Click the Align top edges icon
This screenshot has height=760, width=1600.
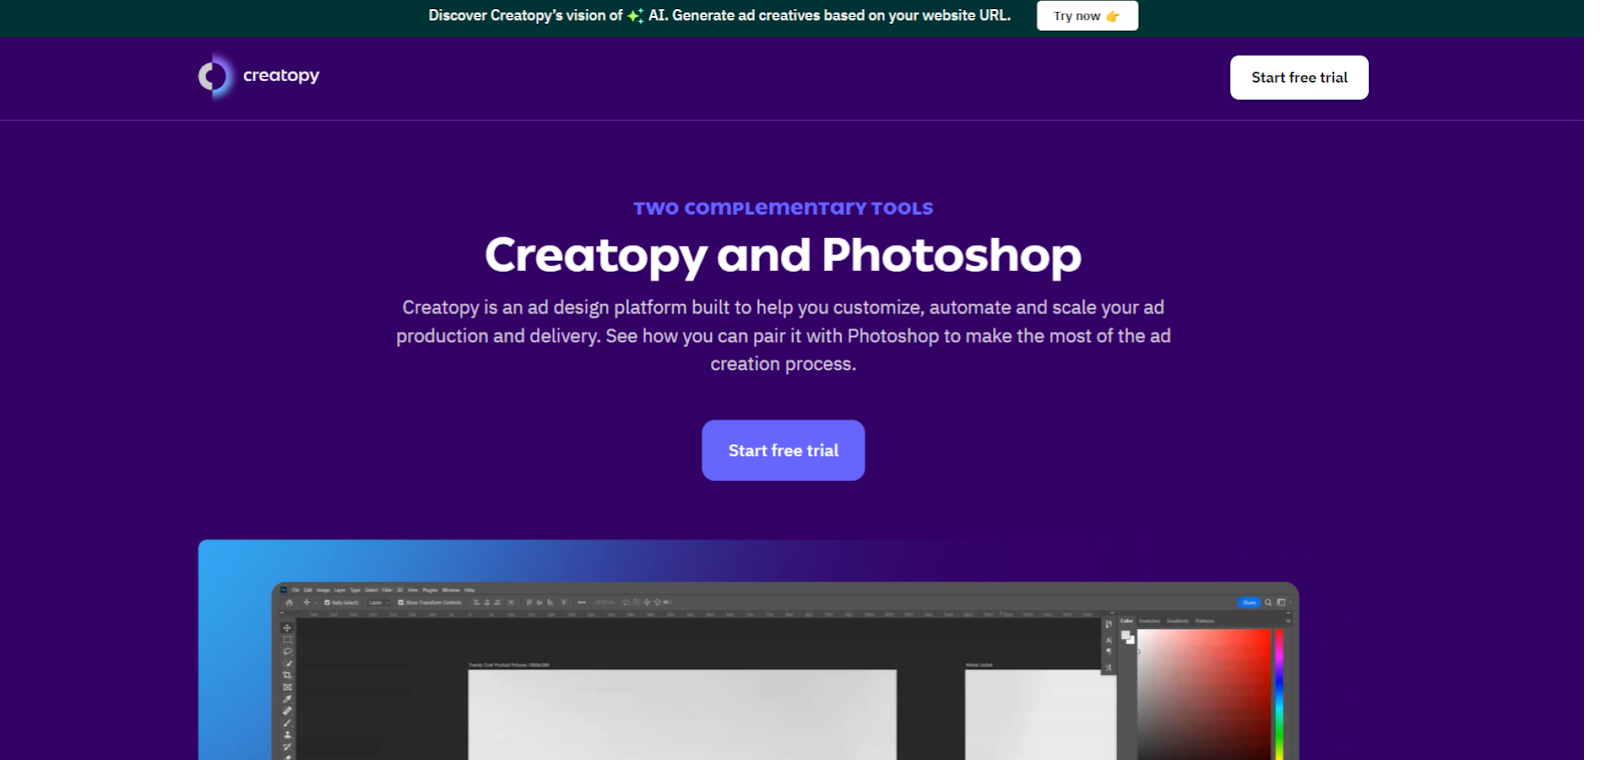pos(529,602)
